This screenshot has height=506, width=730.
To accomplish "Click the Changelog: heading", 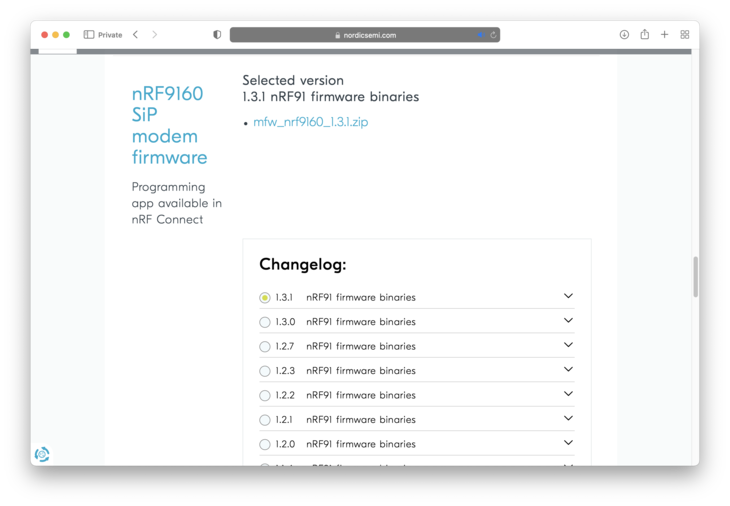I will (x=303, y=264).
